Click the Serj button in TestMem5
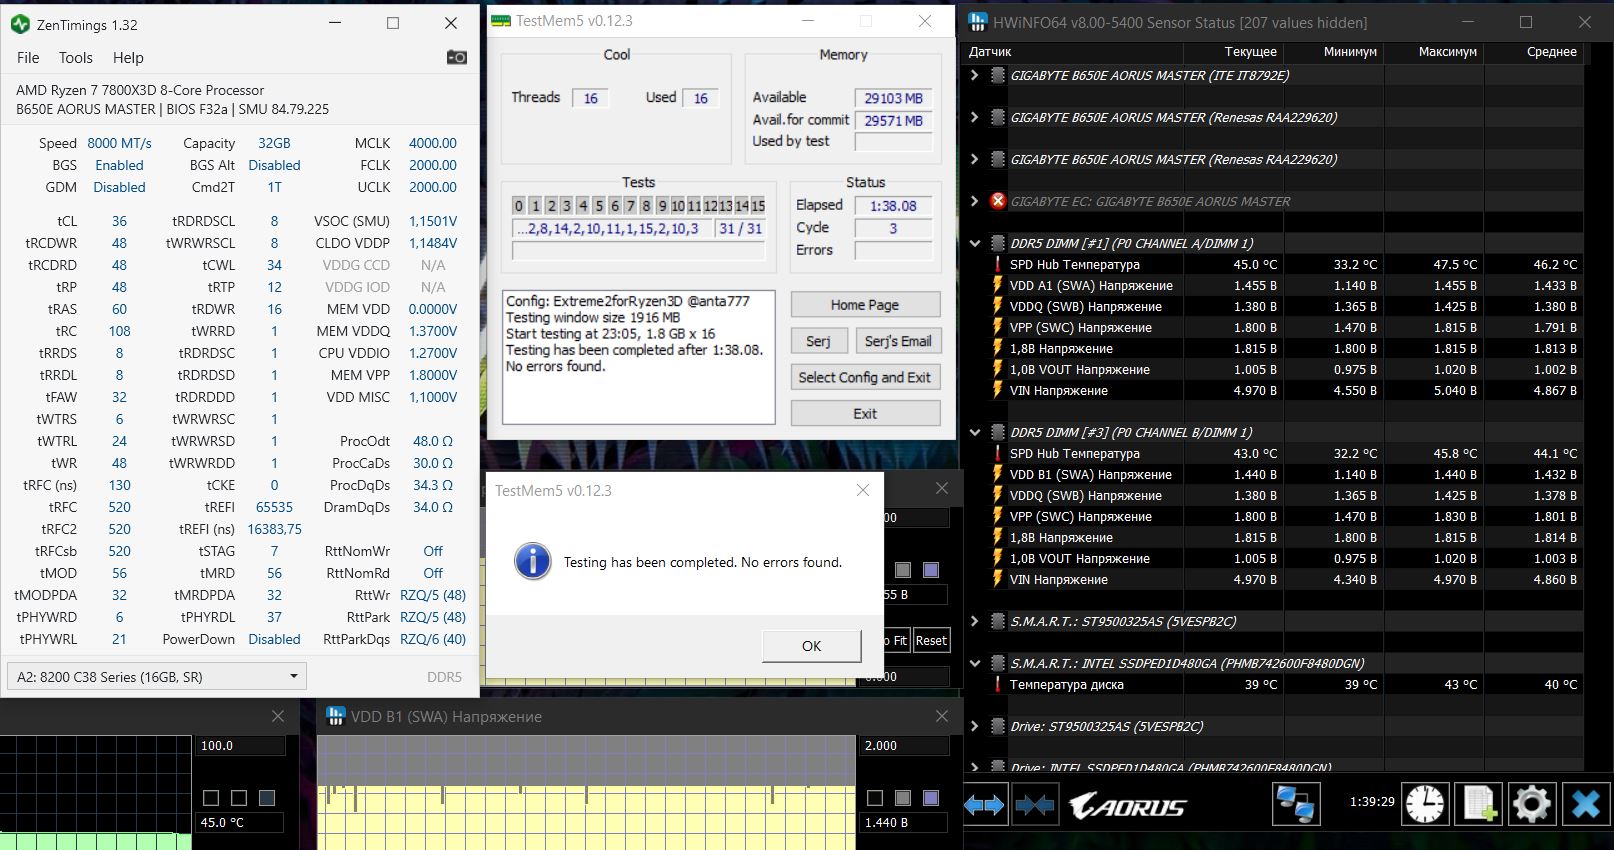 [818, 341]
